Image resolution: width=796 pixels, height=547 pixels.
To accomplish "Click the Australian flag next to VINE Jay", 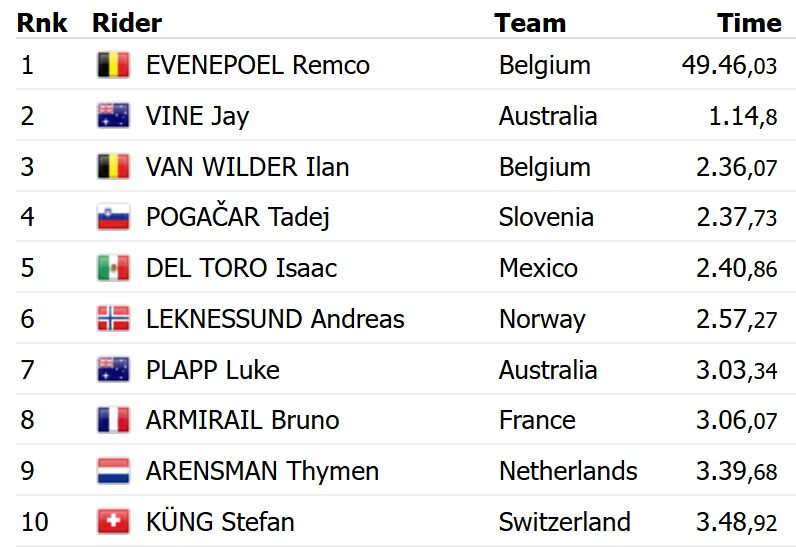I will [x=113, y=116].
